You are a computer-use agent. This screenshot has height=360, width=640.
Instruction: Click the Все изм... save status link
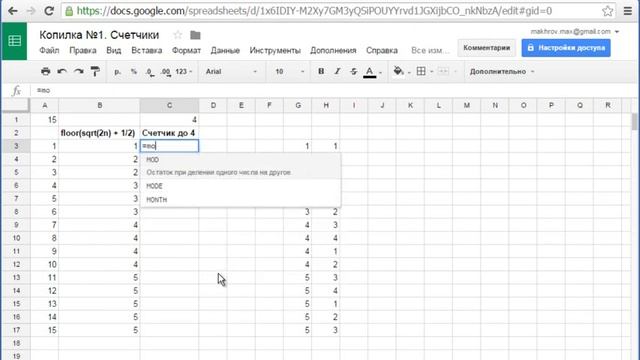(430, 50)
